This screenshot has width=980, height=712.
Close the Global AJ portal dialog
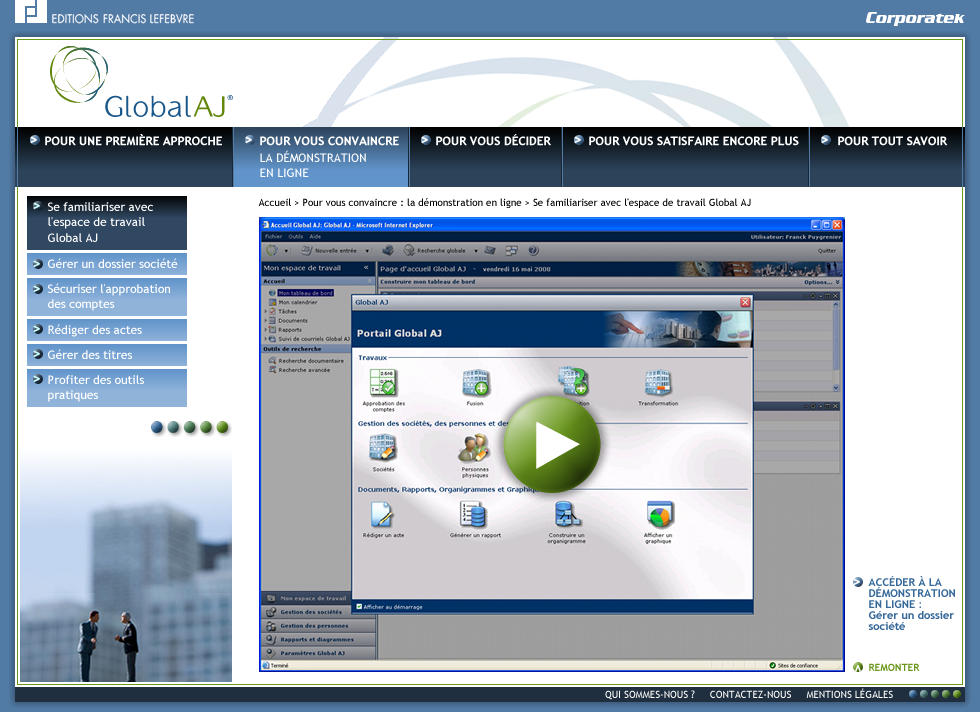pos(745,302)
